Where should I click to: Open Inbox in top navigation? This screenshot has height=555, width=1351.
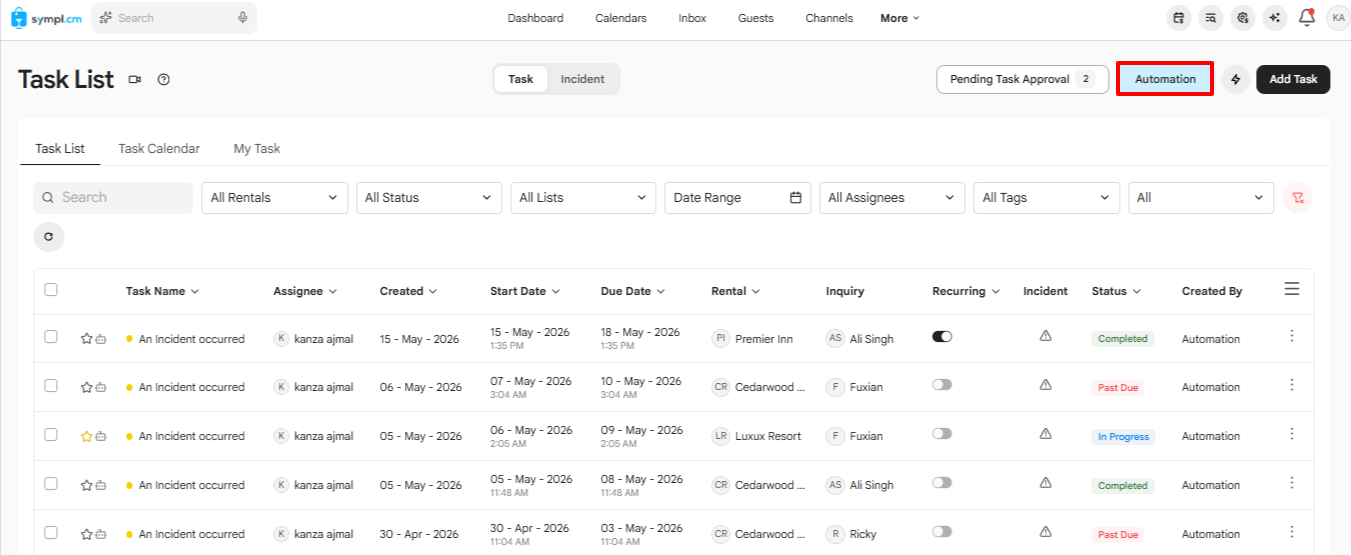692,18
